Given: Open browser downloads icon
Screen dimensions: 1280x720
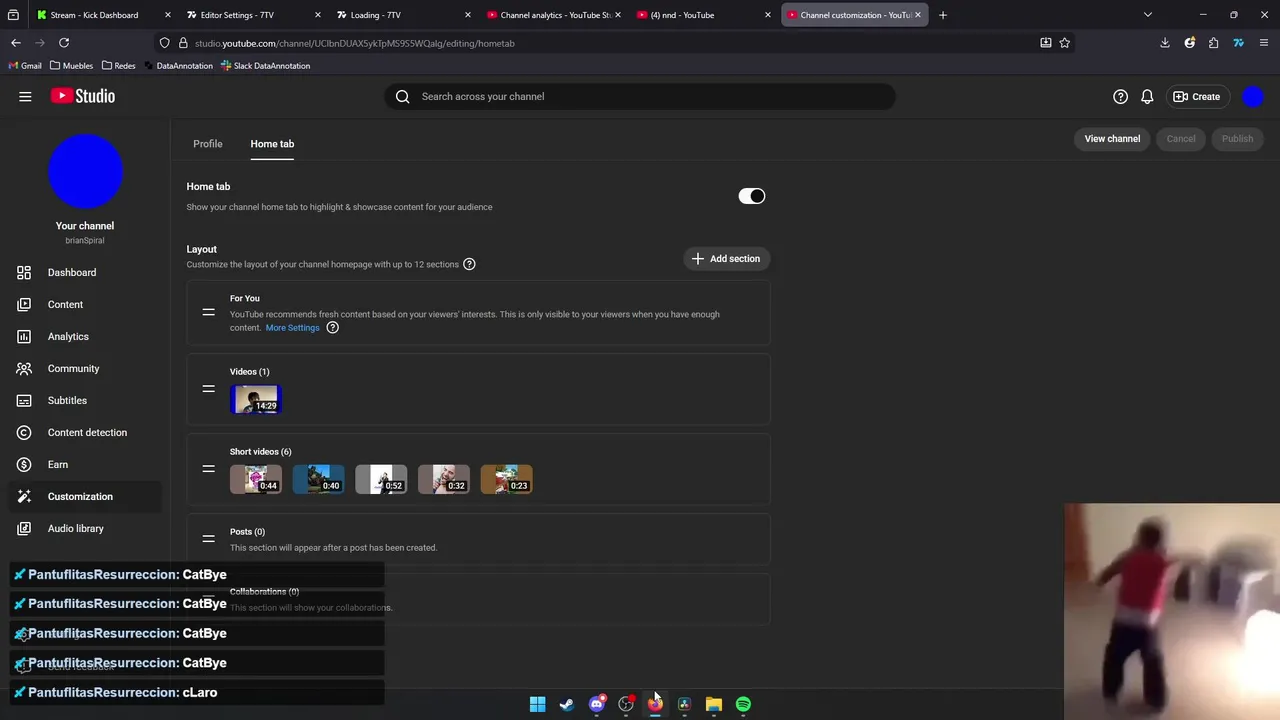Looking at the screenshot, I should [1165, 43].
